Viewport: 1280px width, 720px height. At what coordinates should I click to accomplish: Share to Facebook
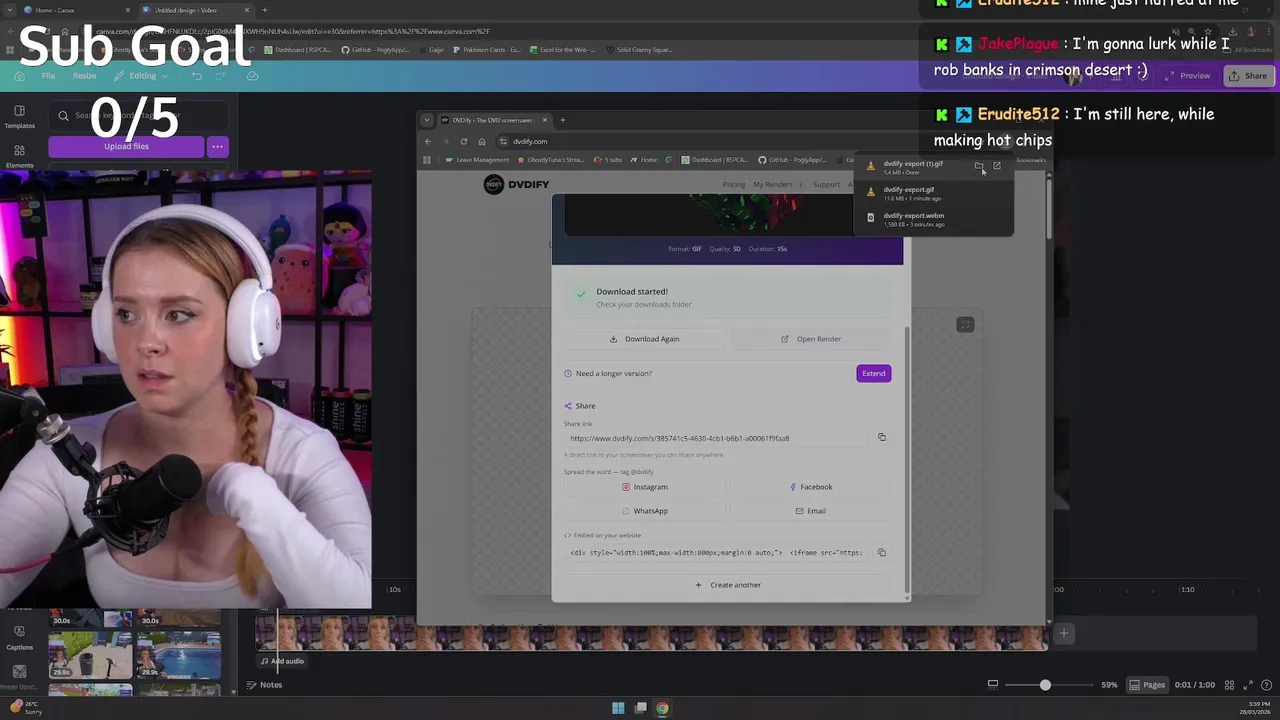811,487
